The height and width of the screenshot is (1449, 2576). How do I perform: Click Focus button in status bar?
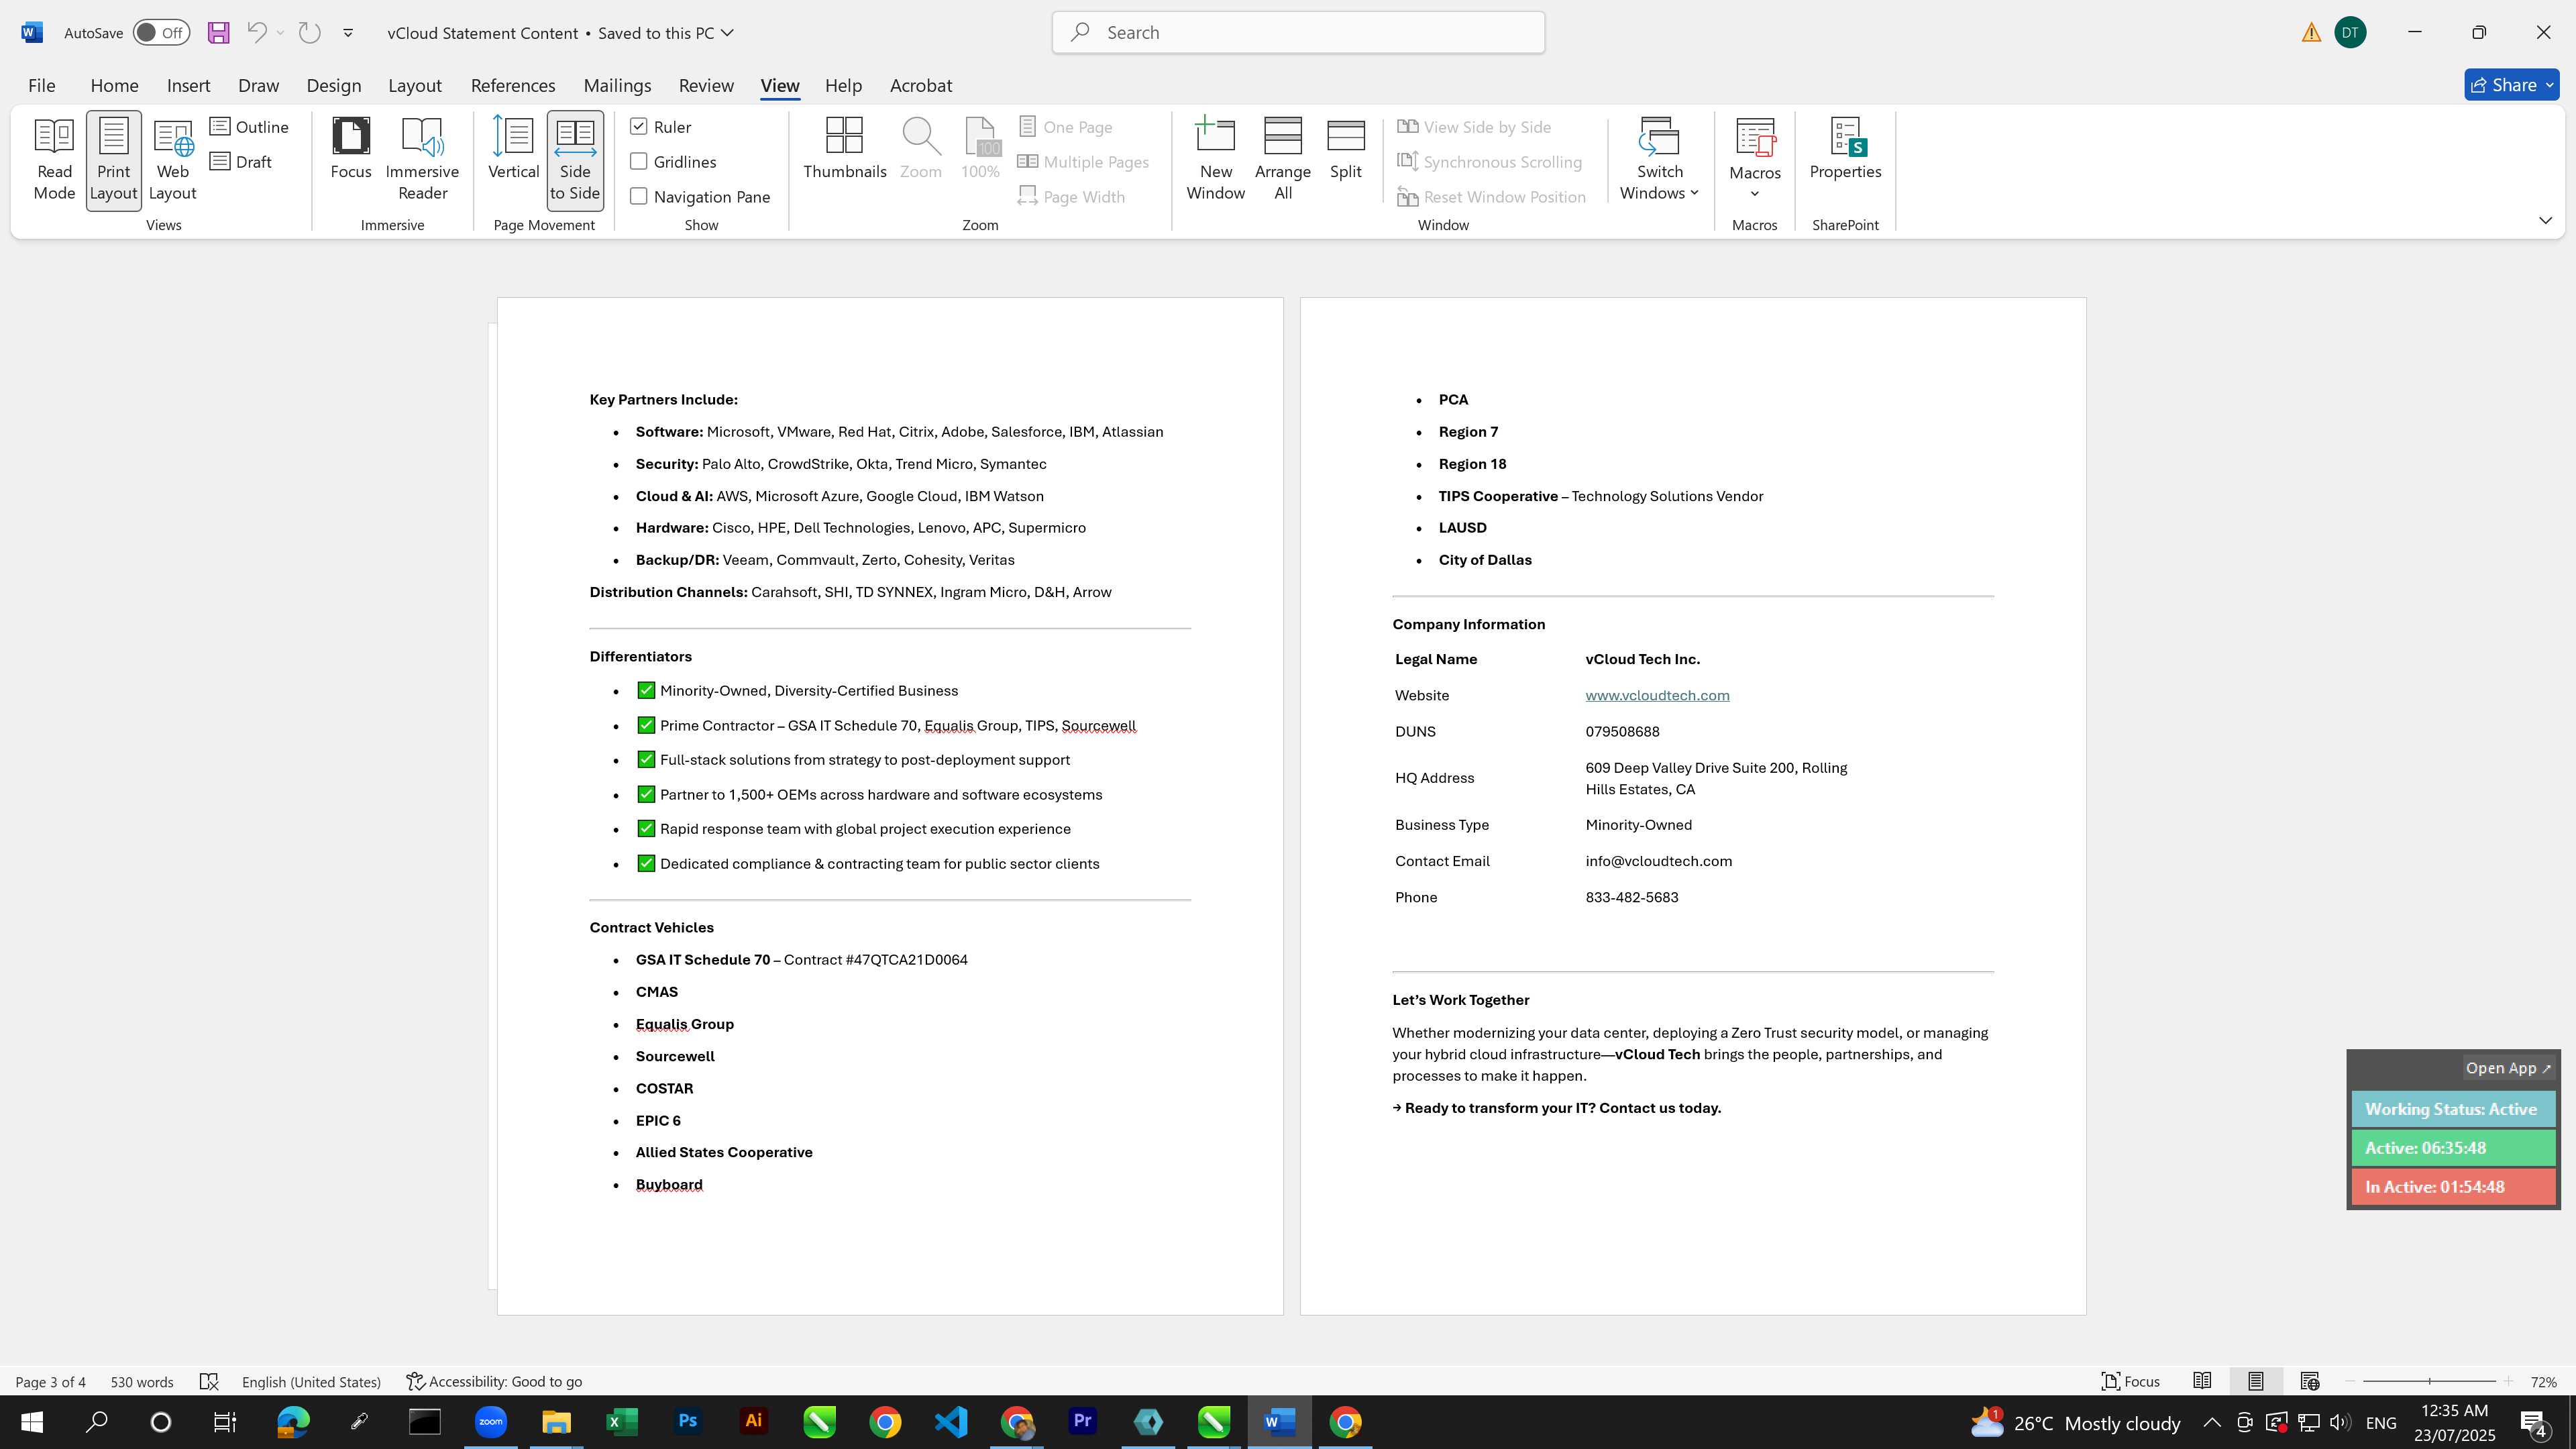(2131, 1381)
